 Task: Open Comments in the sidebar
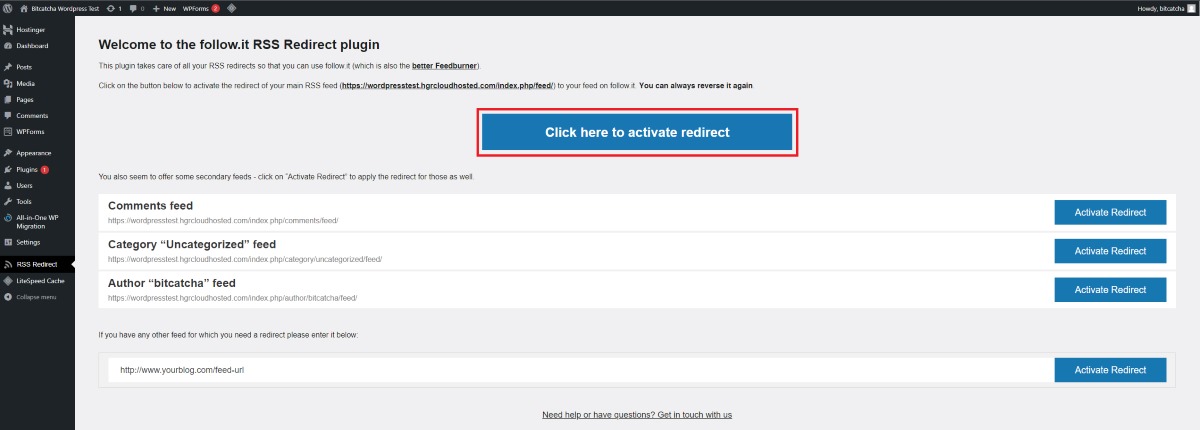37,116
